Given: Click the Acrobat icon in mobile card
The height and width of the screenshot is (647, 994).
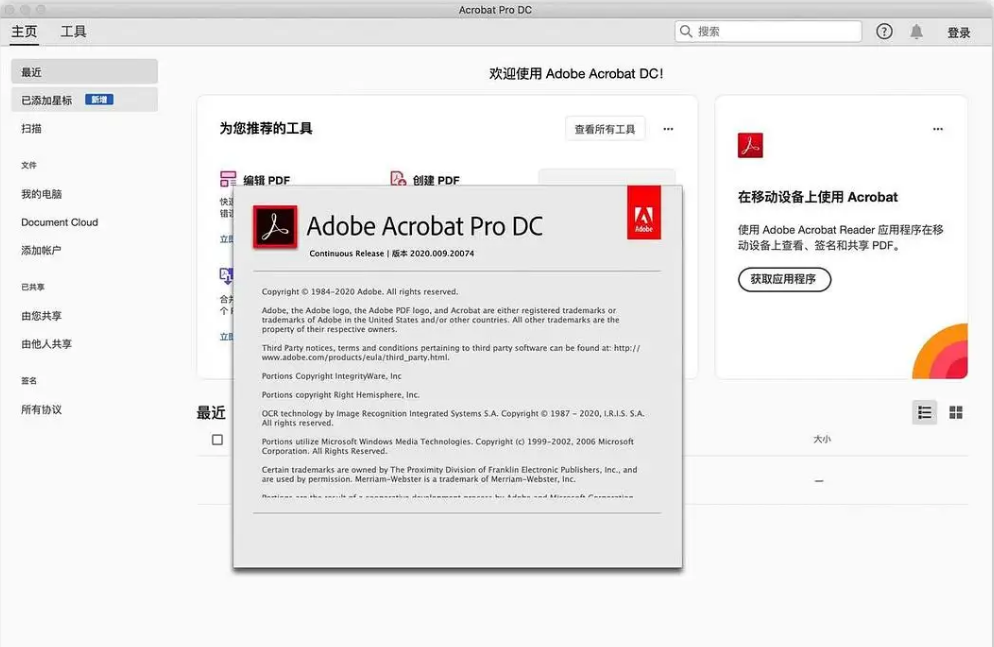Looking at the screenshot, I should click(x=751, y=145).
